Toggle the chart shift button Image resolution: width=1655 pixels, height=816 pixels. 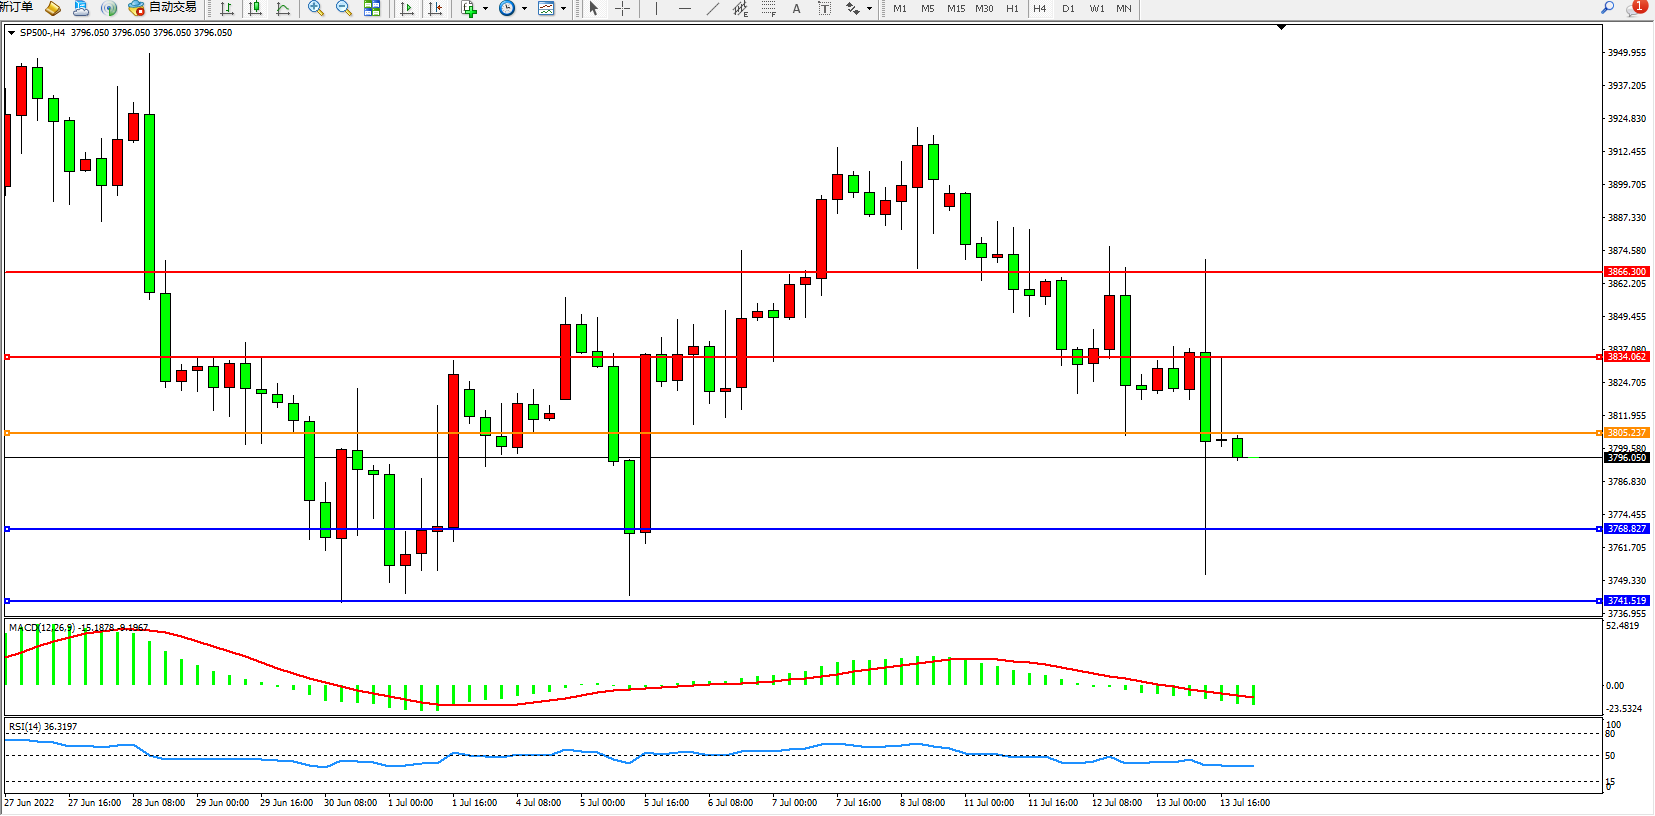[435, 9]
